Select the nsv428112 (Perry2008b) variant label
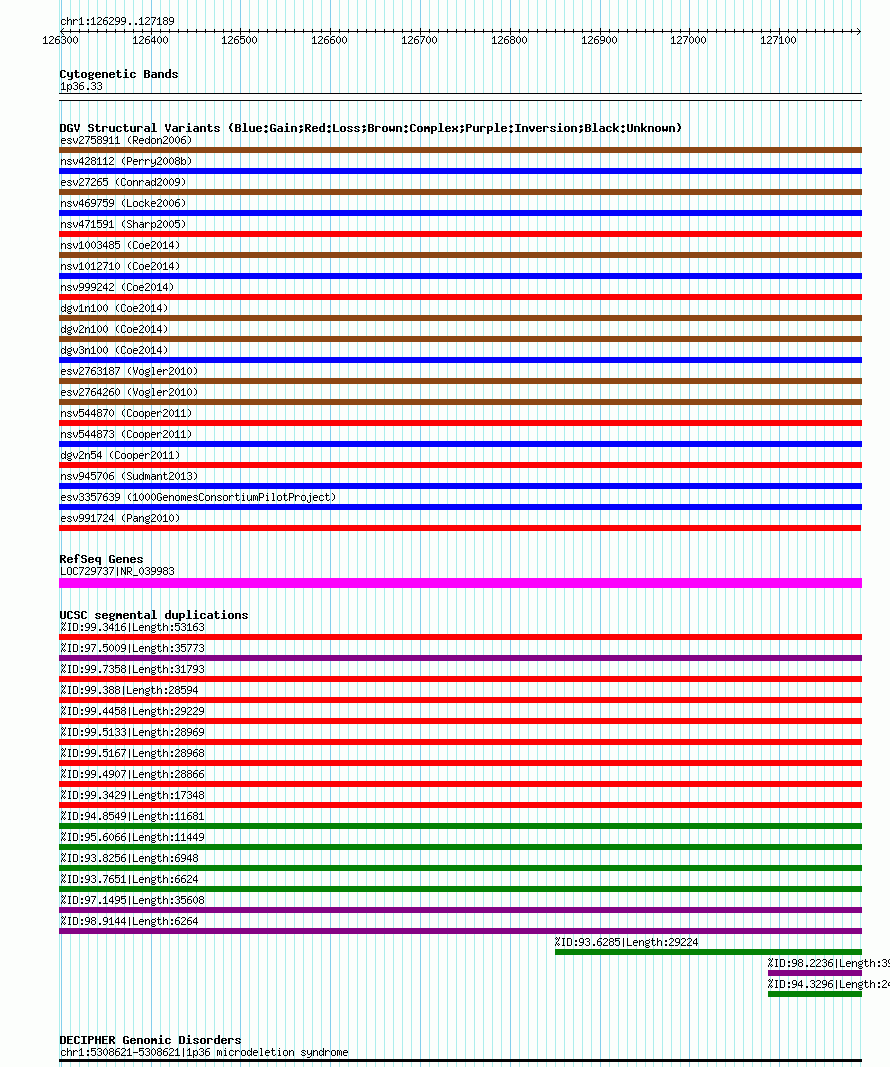The image size is (890, 1067). (x=126, y=161)
